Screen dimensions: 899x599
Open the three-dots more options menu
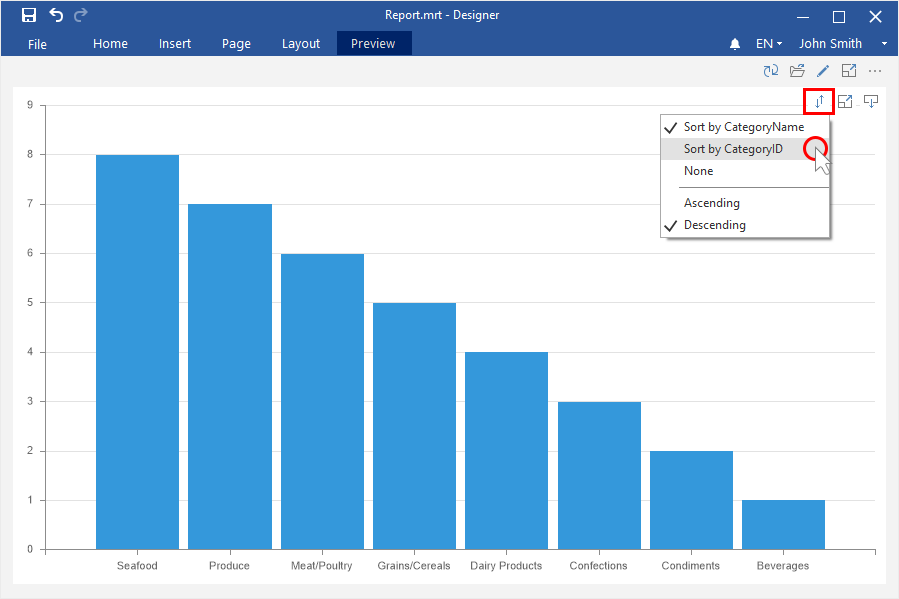pyautogui.click(x=875, y=71)
